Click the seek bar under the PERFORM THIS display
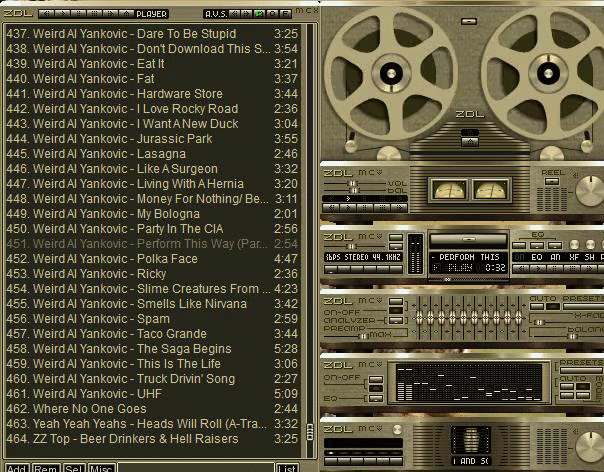Screen dimensions: 604x472 pos(469,279)
